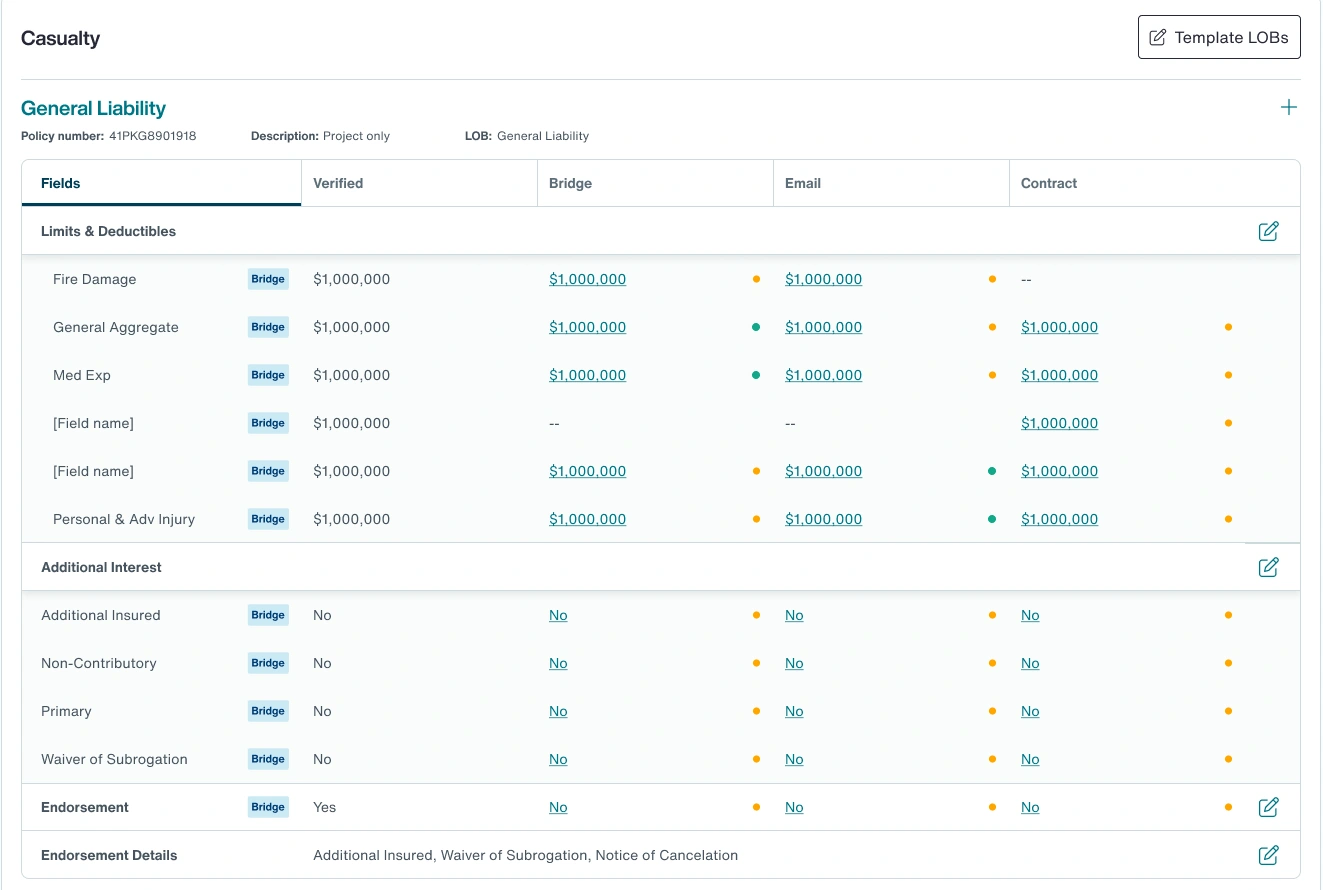Open General Aggregate Email column amount
1323x890 pixels.
tap(823, 327)
